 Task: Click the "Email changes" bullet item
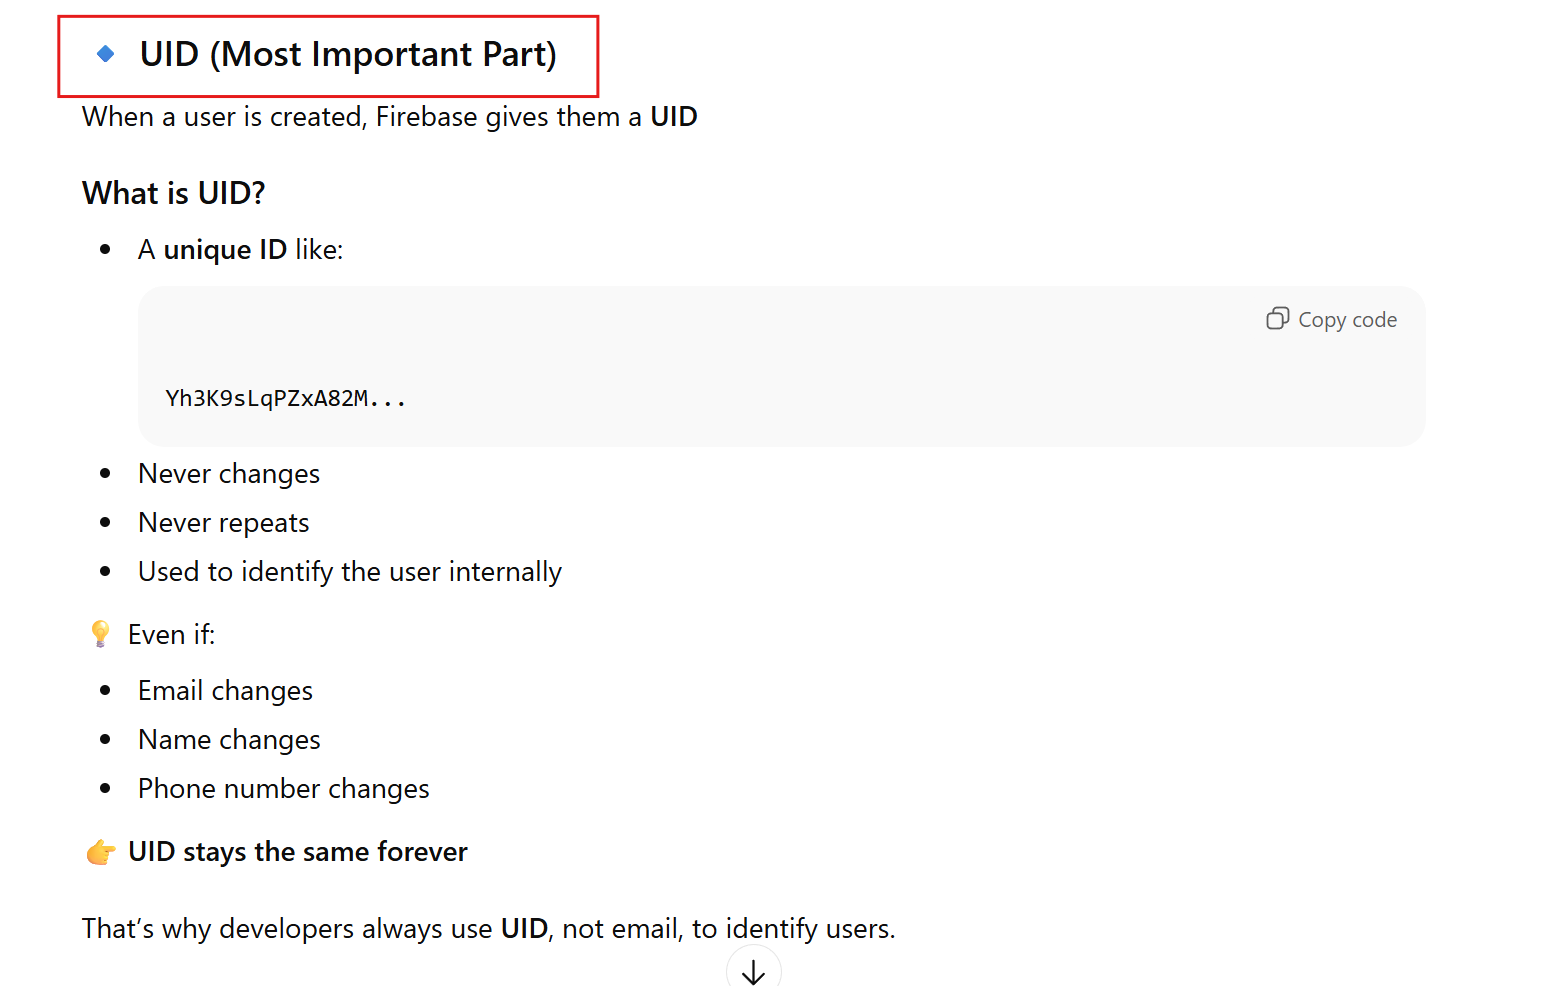[225, 691]
